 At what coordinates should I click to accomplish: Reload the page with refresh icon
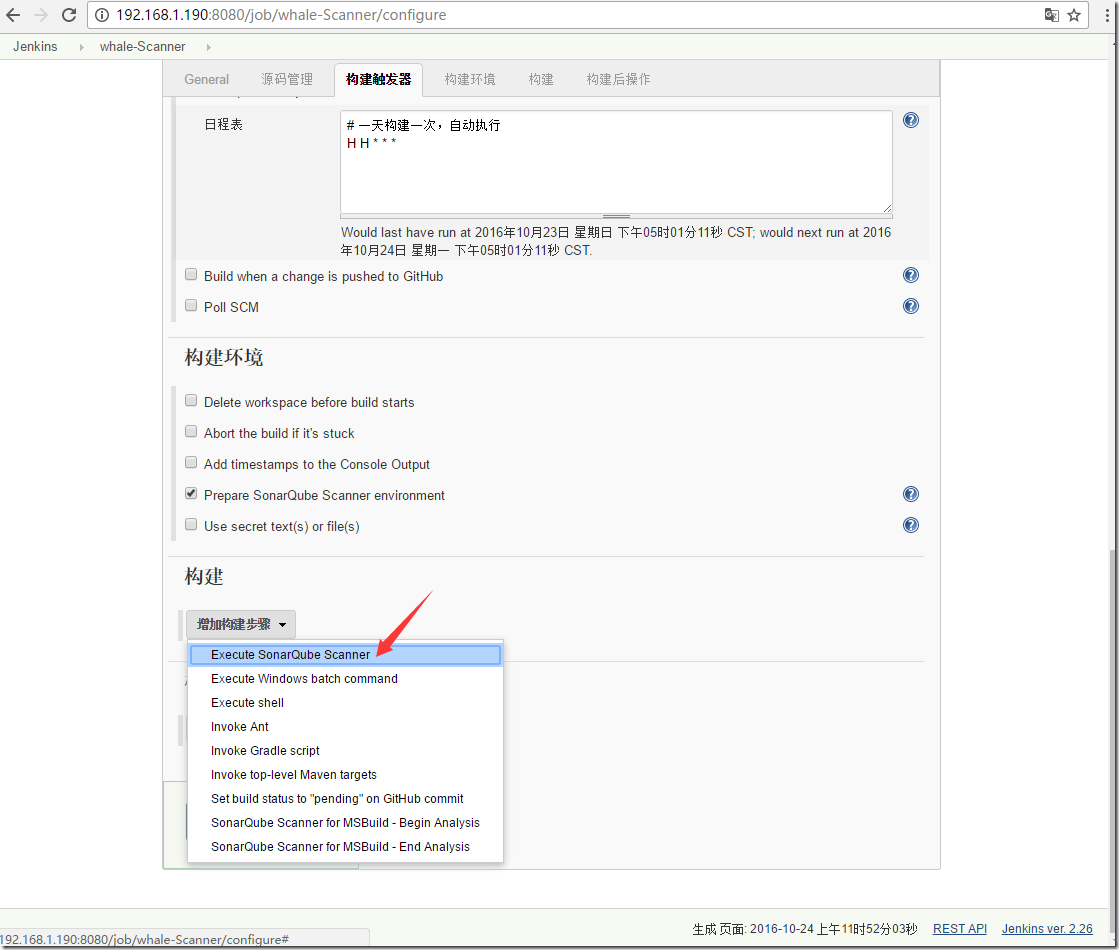[x=69, y=14]
